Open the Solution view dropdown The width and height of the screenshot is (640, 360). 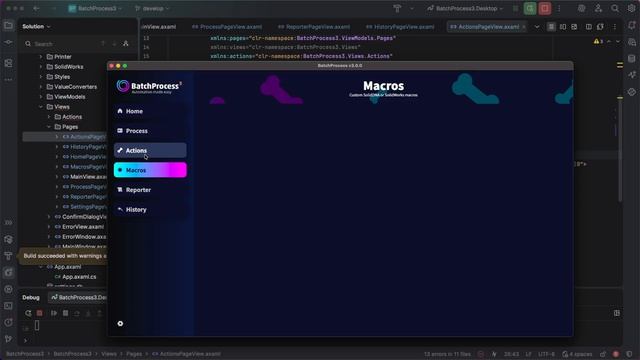(x=36, y=27)
